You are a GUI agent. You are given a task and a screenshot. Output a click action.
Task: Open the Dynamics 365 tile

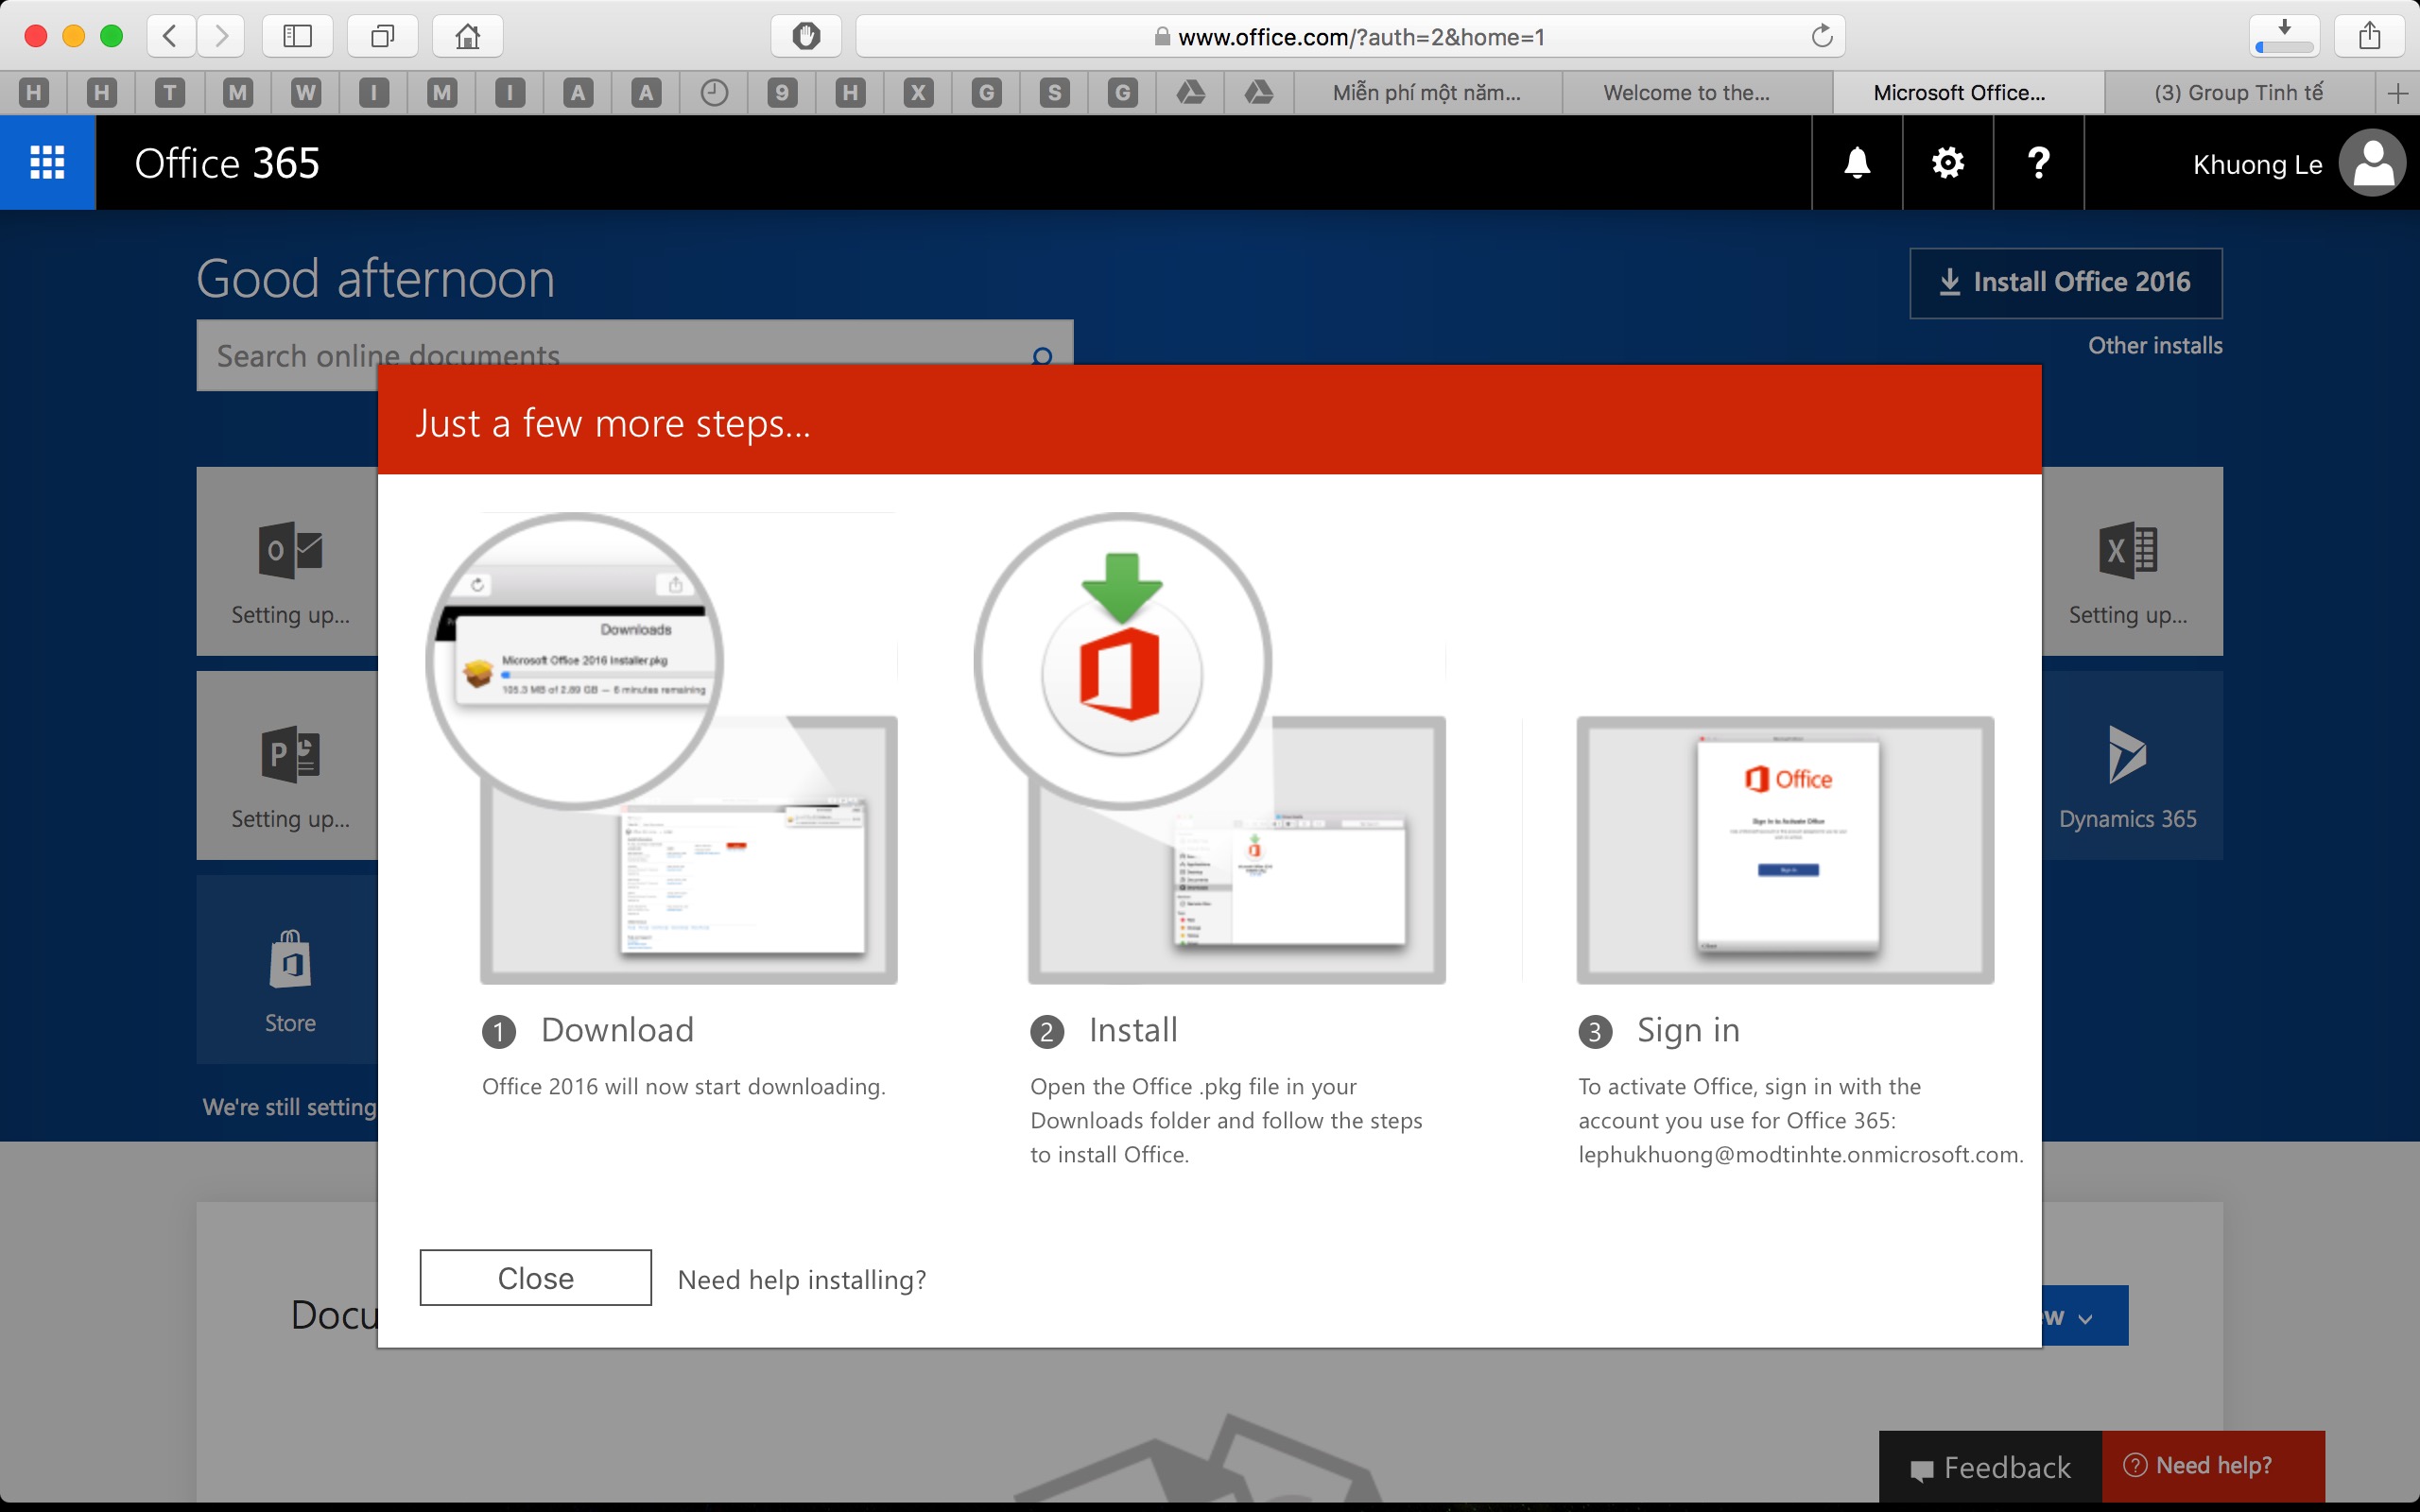point(2132,765)
